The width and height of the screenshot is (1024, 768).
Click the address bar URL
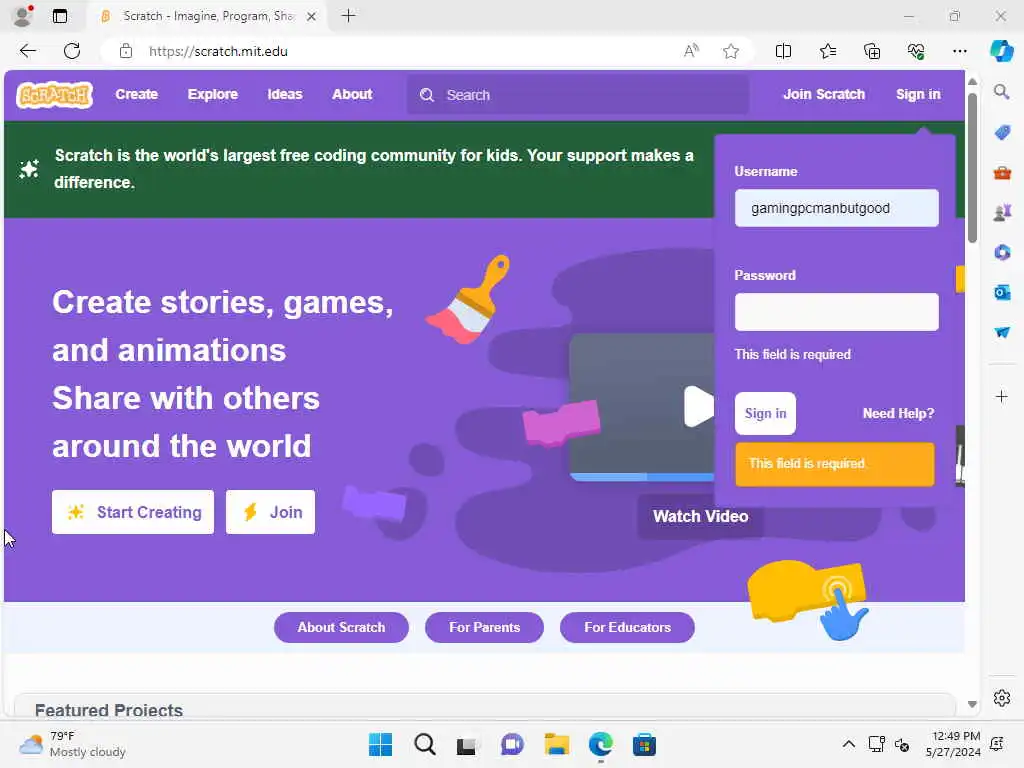tap(218, 51)
